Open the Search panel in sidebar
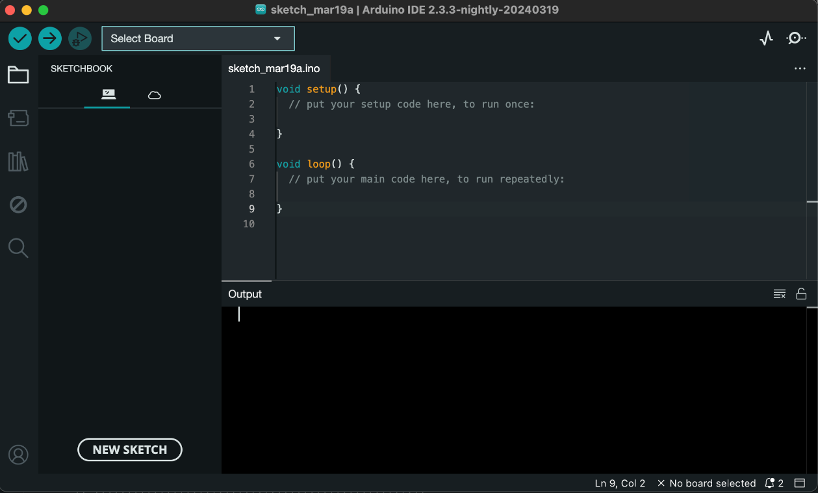This screenshot has width=818, height=494. [18, 247]
